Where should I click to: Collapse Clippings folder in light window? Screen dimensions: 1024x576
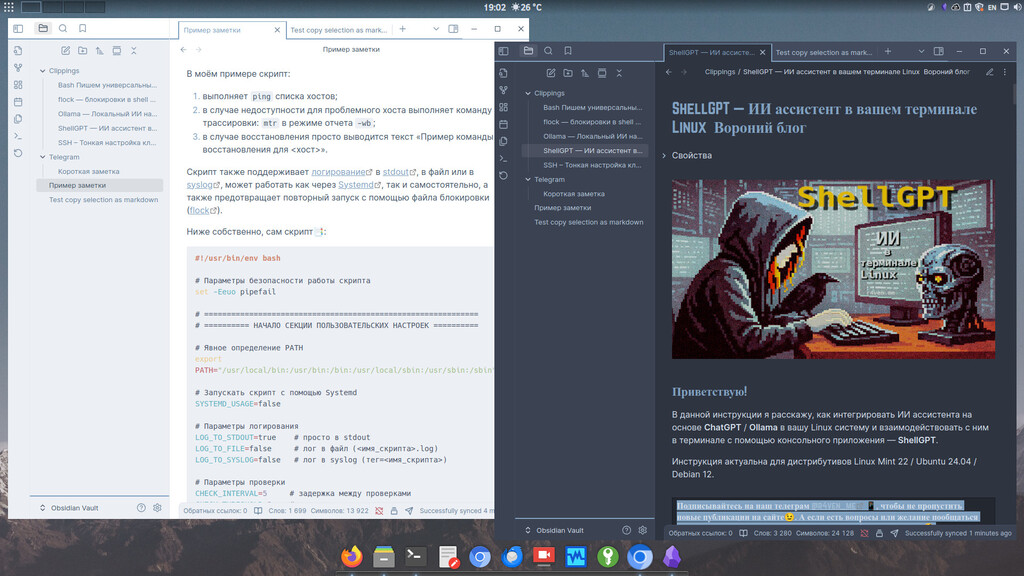pos(42,71)
